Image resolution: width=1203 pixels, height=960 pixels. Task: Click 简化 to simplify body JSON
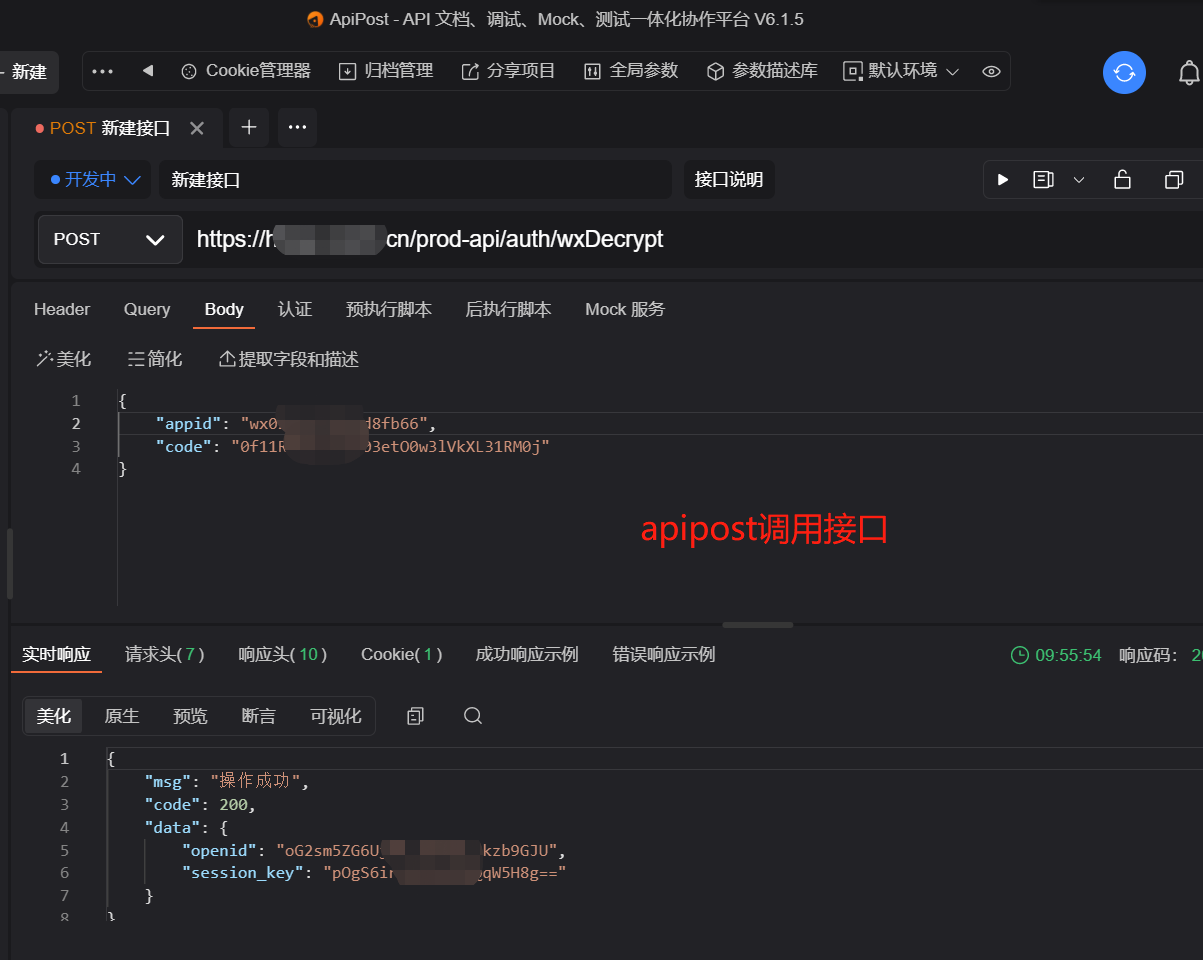[155, 359]
